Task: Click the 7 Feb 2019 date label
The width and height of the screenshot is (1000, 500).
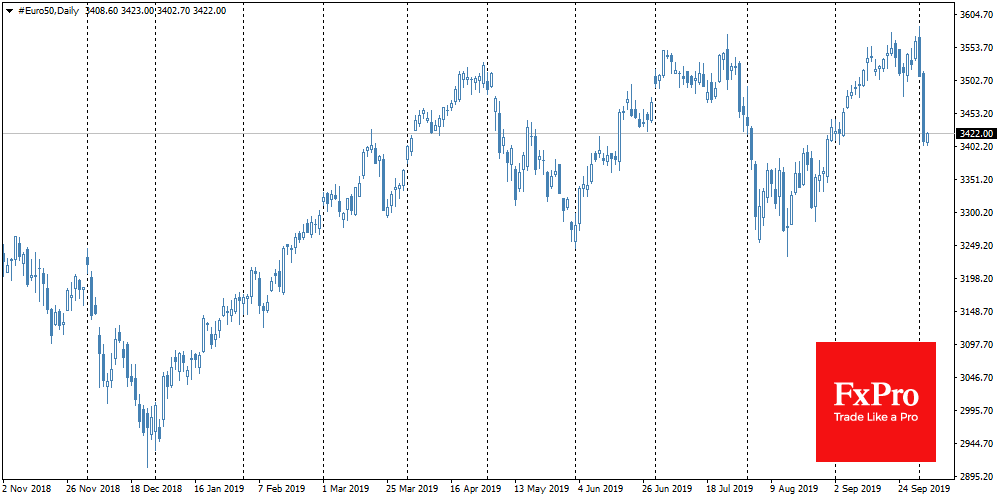Action: point(283,490)
